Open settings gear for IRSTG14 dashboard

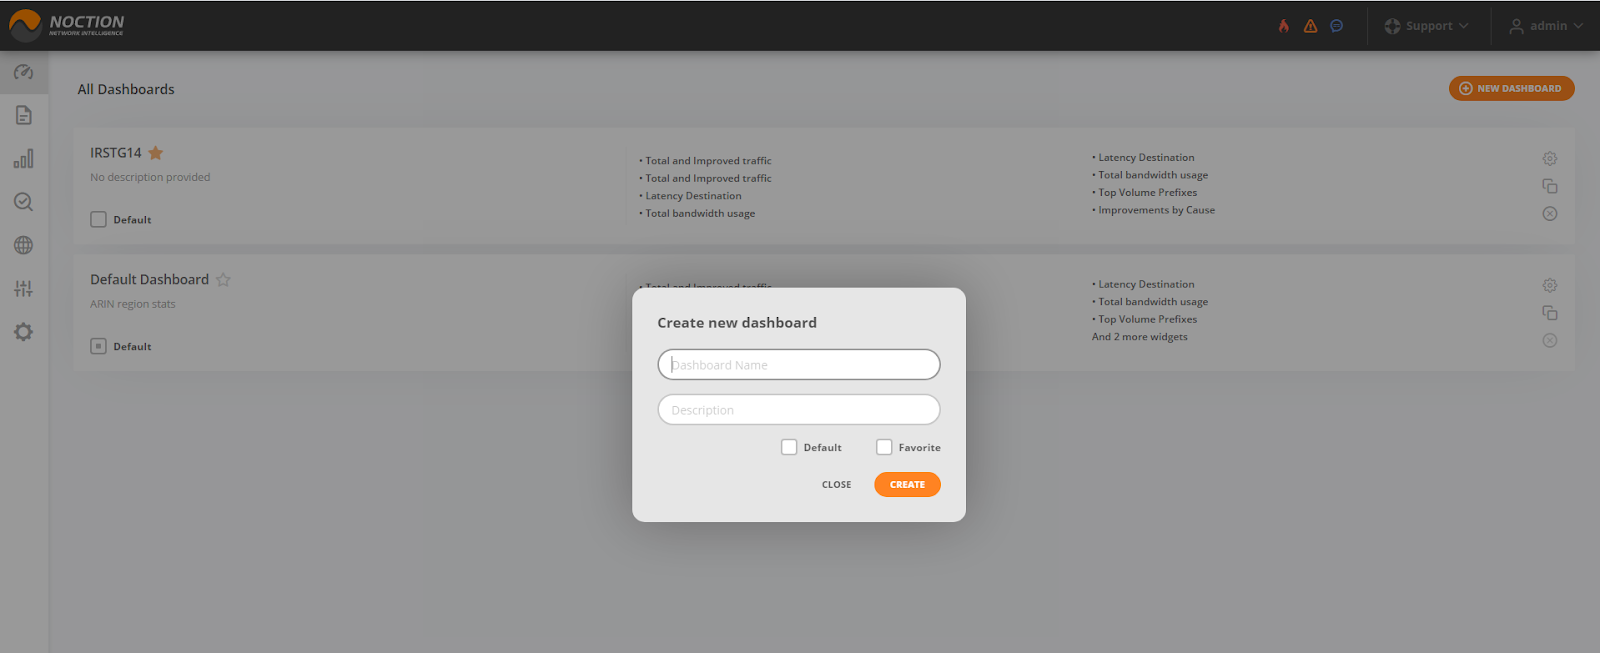(1549, 158)
